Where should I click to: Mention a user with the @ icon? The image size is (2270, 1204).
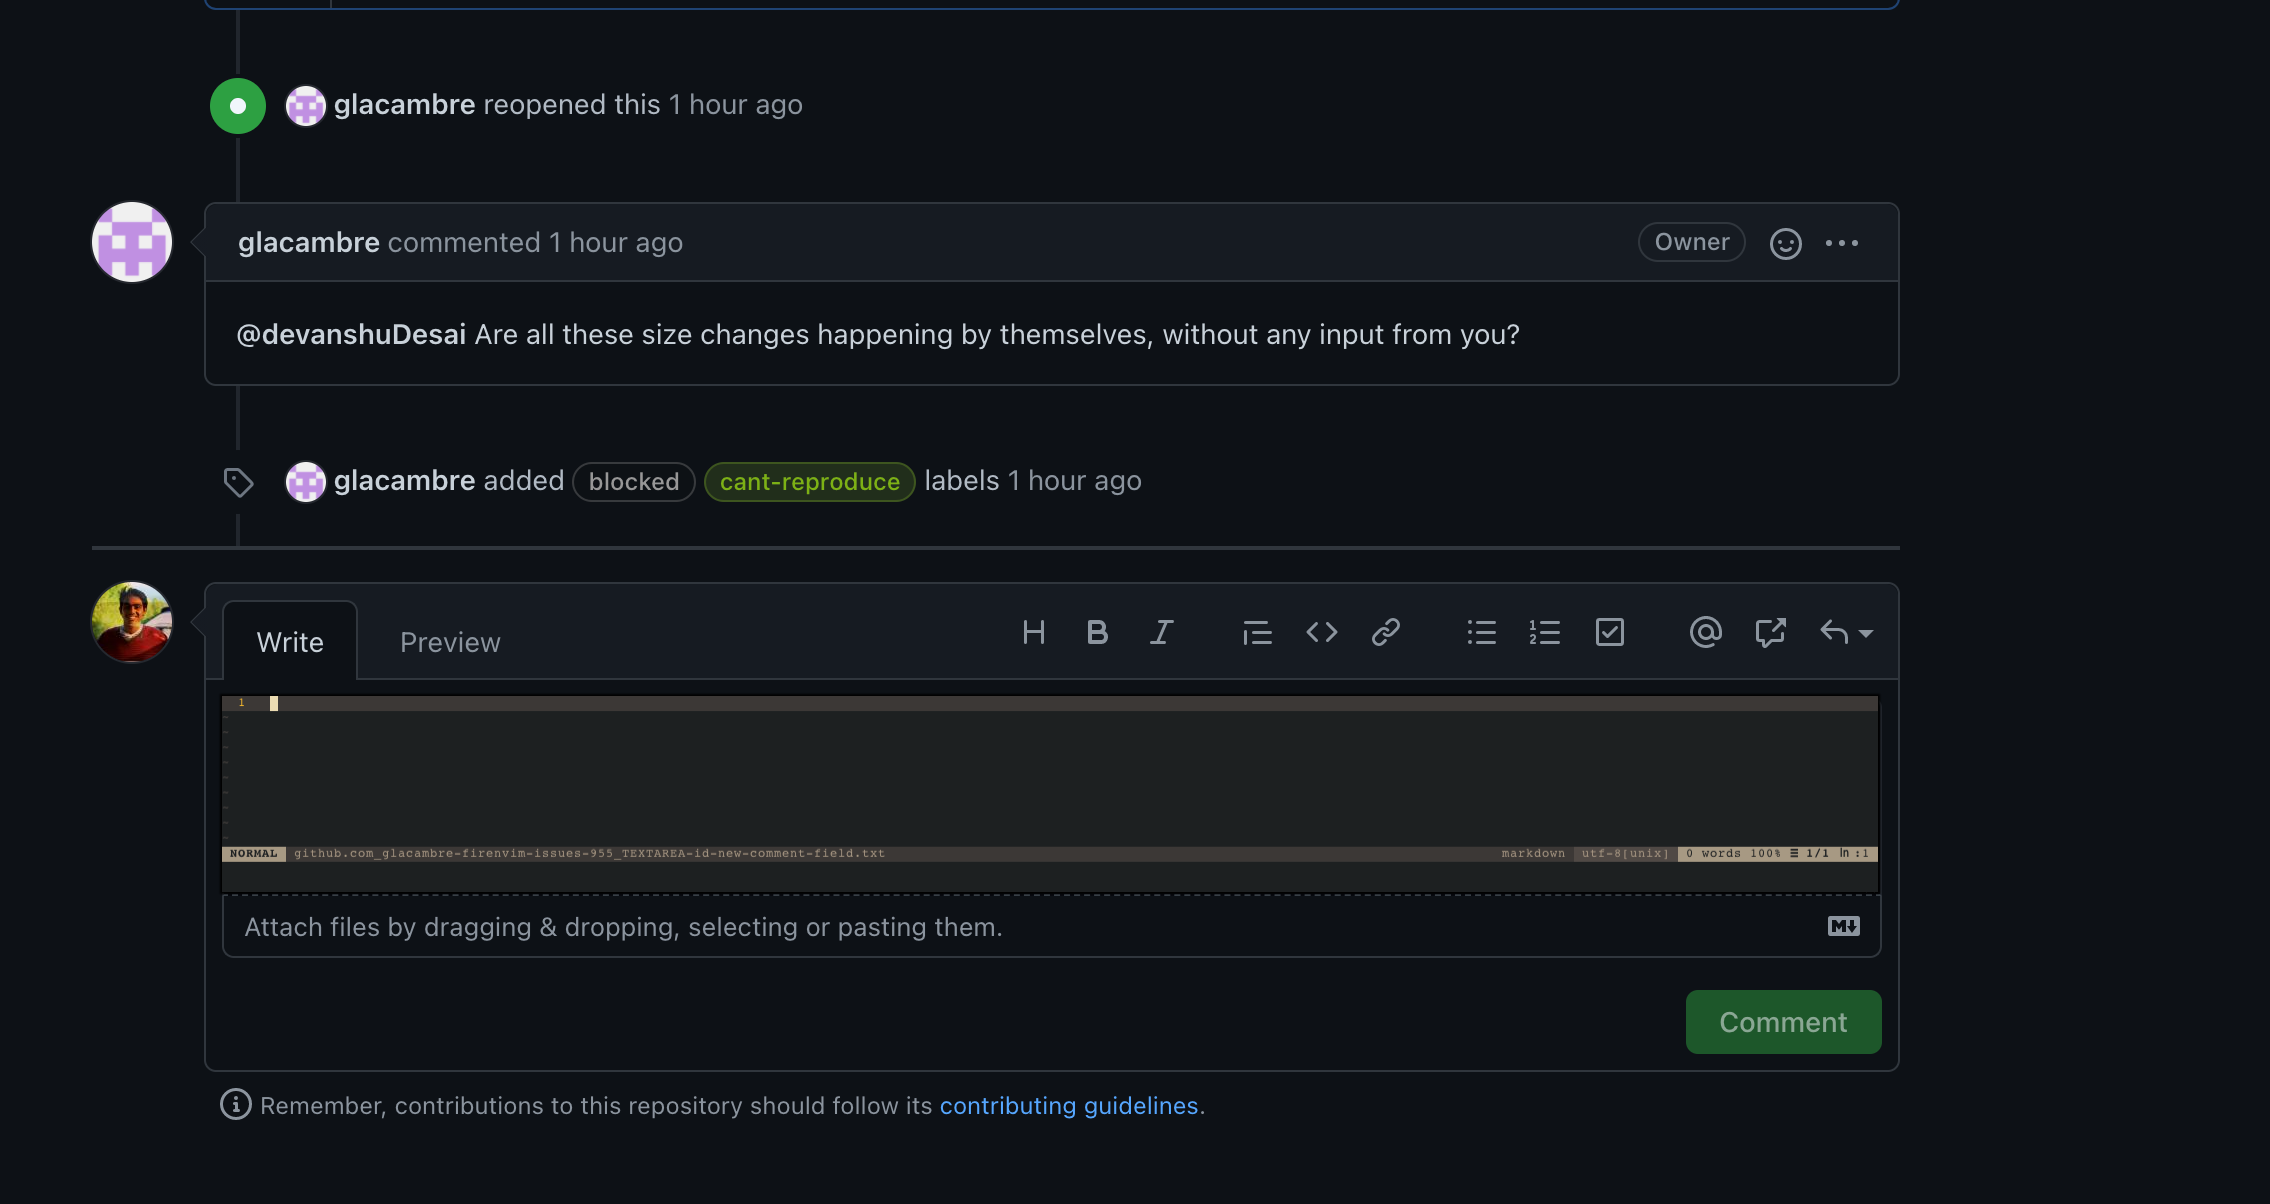(1705, 632)
